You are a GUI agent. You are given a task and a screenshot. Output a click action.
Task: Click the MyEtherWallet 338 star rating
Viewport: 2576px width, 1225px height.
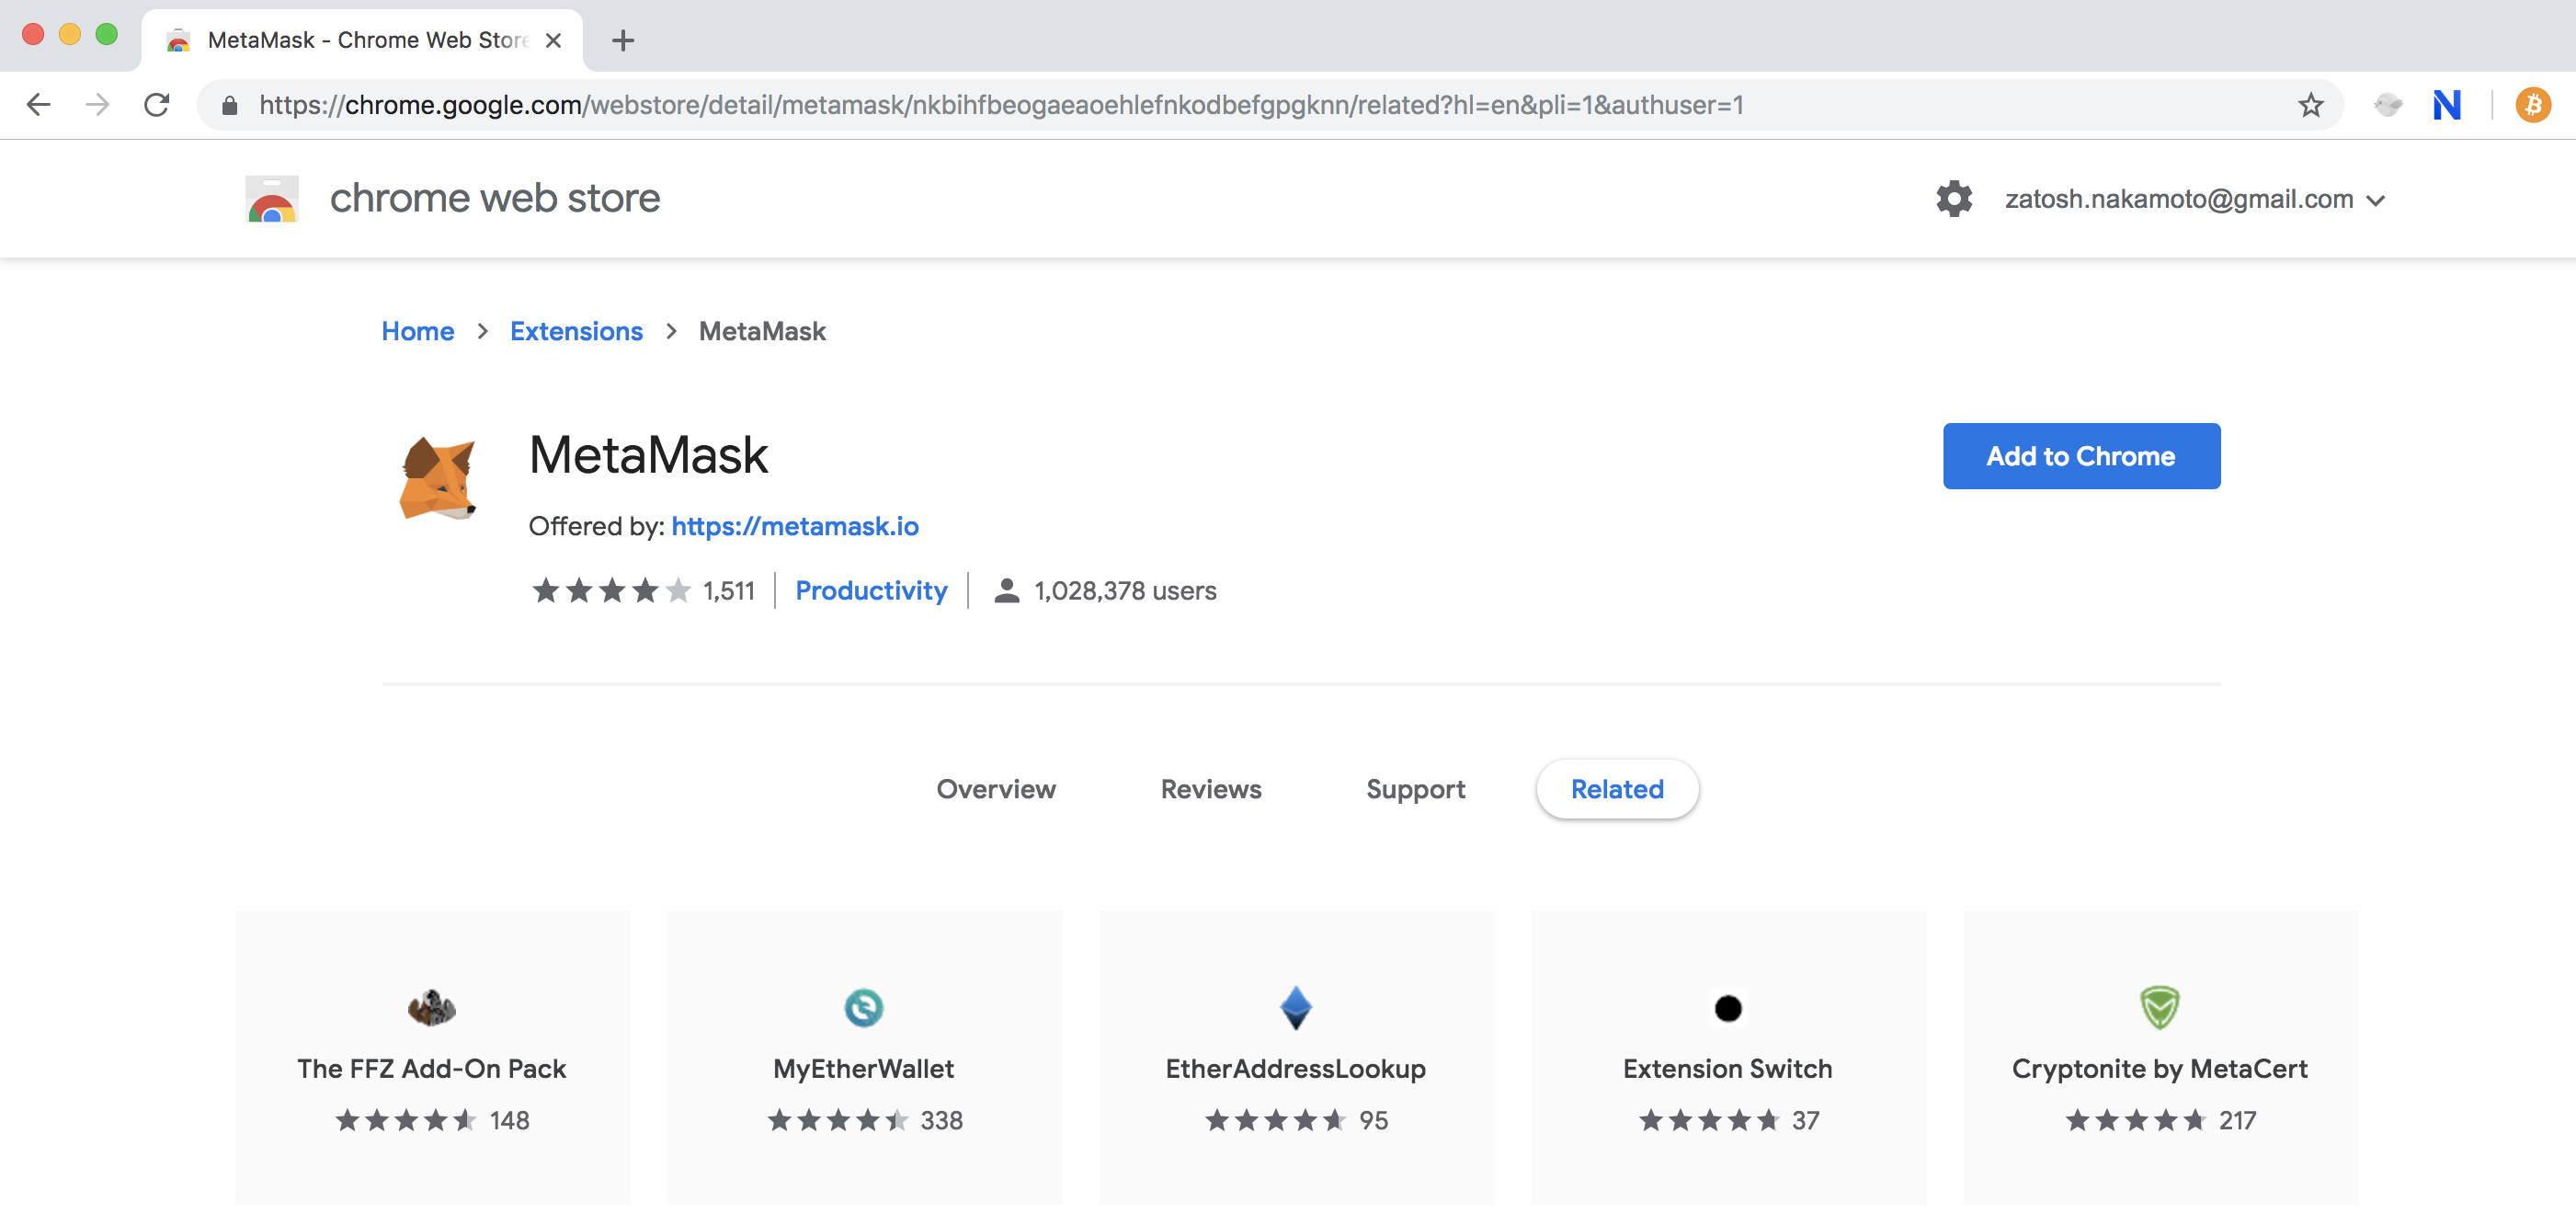[x=865, y=1121]
